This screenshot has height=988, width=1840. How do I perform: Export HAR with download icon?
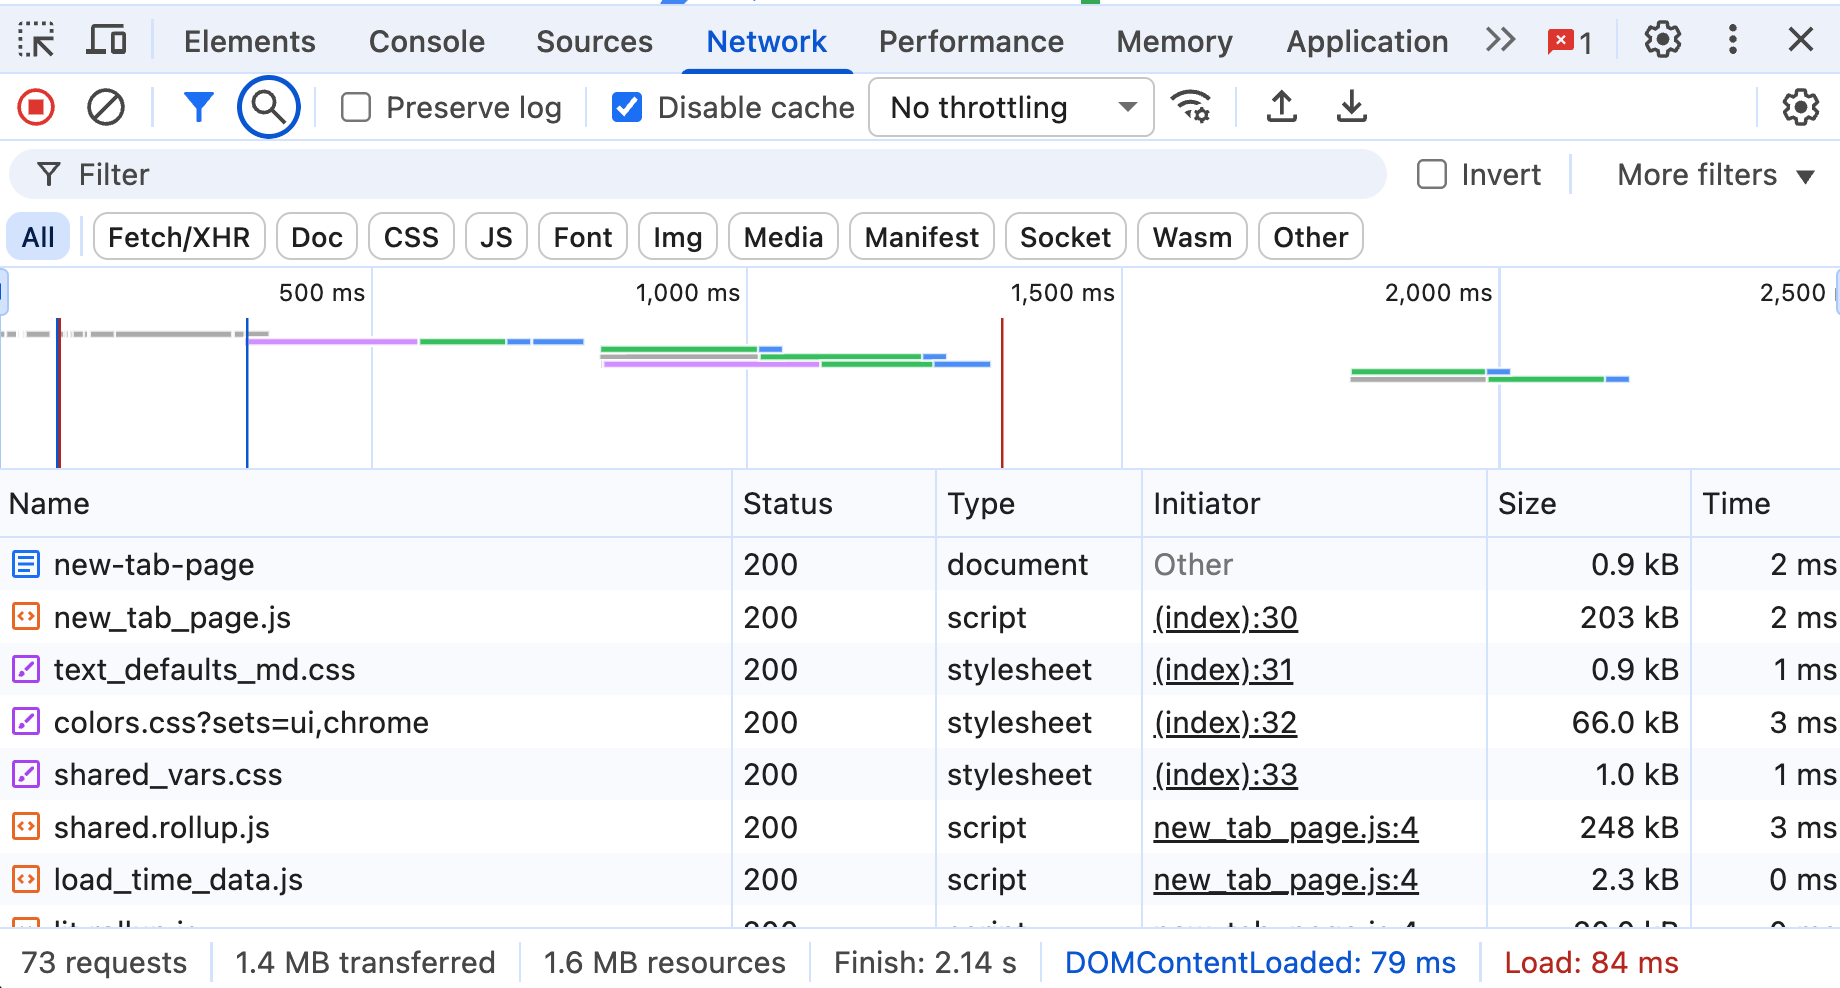tap(1351, 107)
